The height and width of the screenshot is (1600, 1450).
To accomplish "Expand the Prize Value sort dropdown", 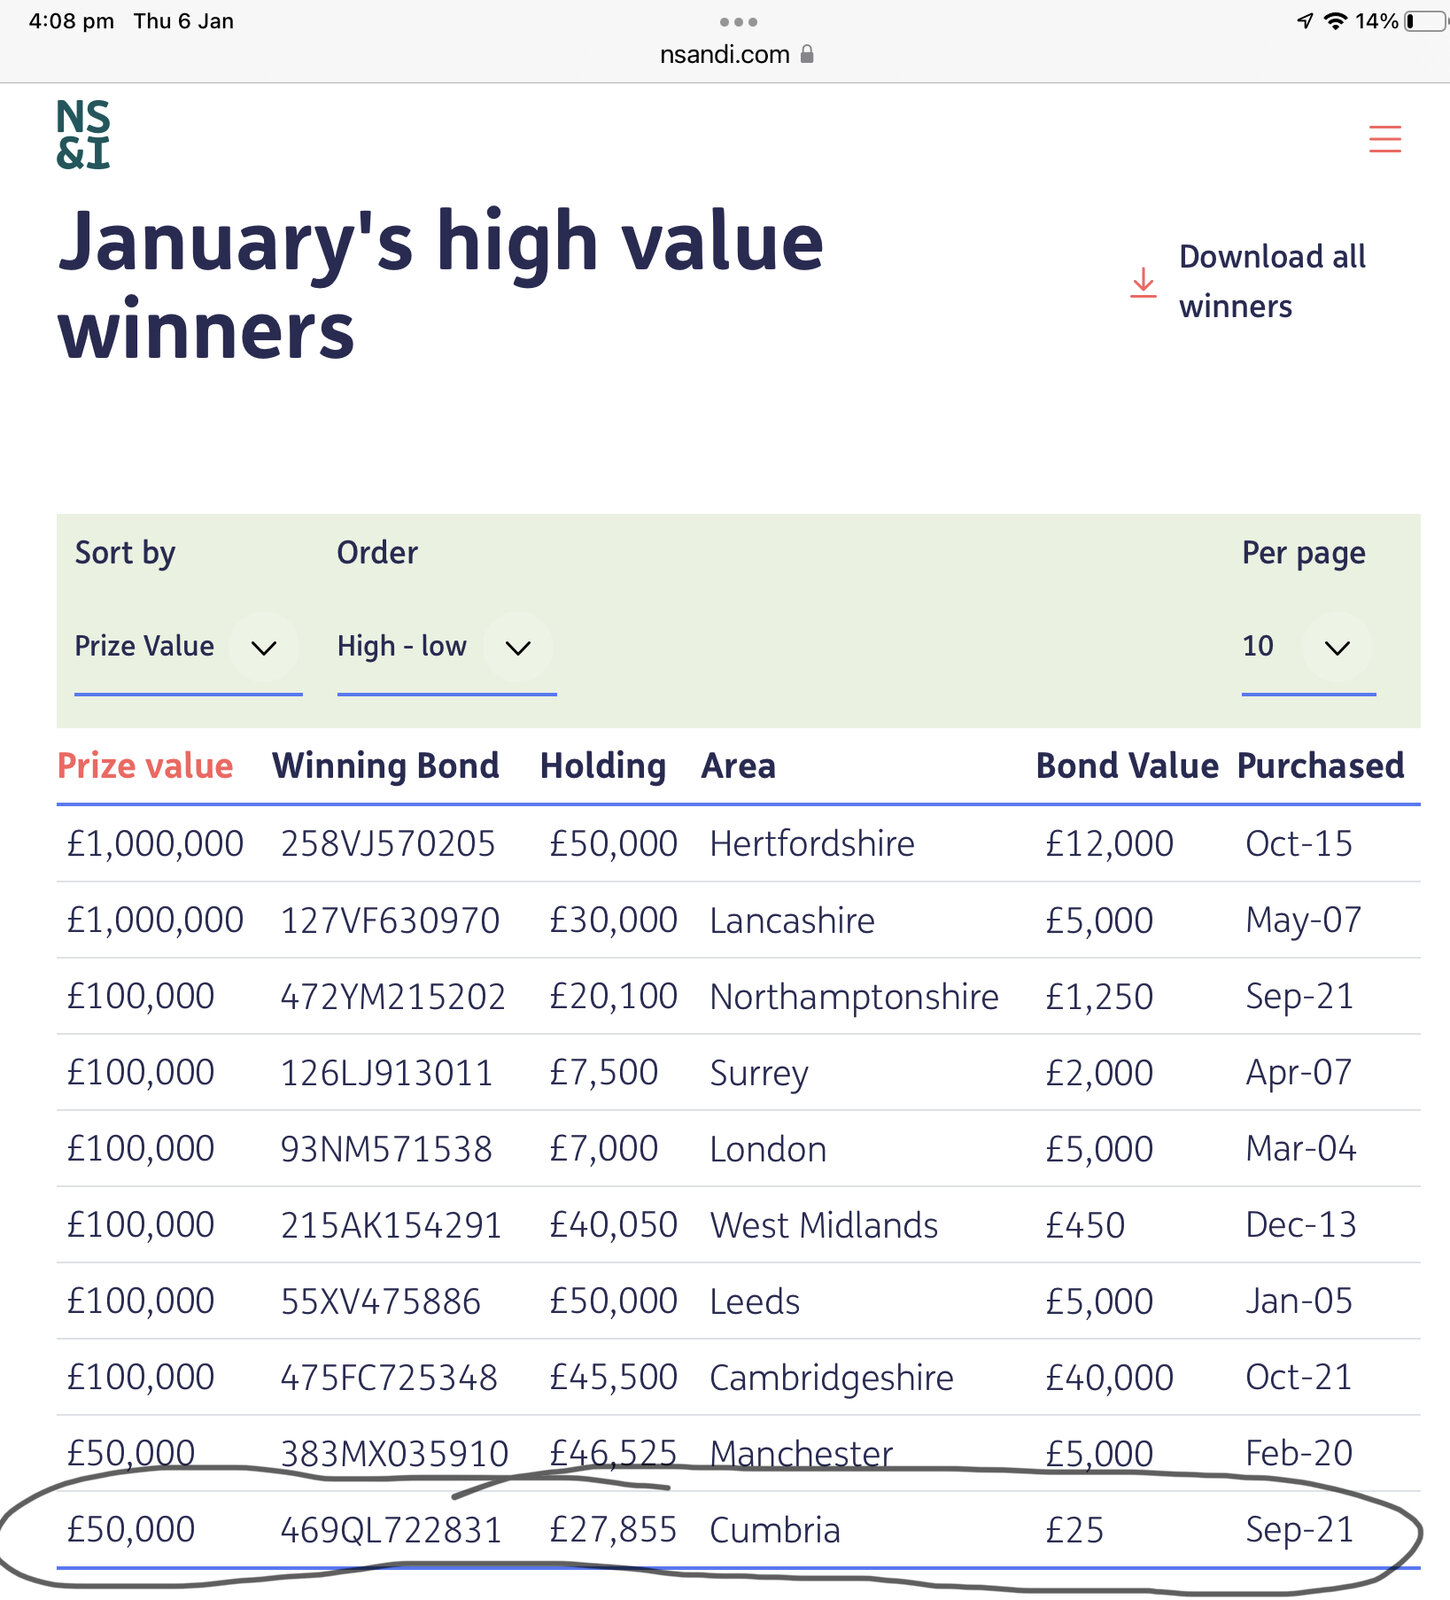I will (x=263, y=647).
